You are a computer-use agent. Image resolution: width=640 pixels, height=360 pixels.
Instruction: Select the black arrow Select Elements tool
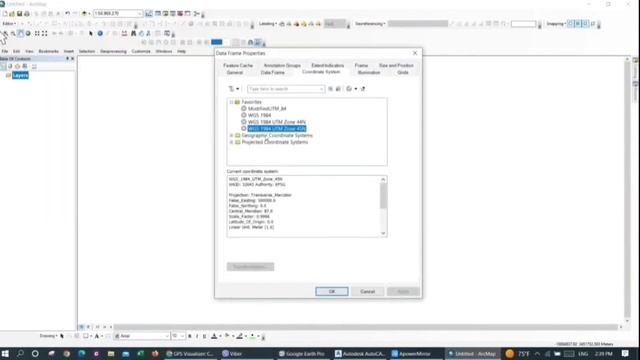click(x=91, y=33)
